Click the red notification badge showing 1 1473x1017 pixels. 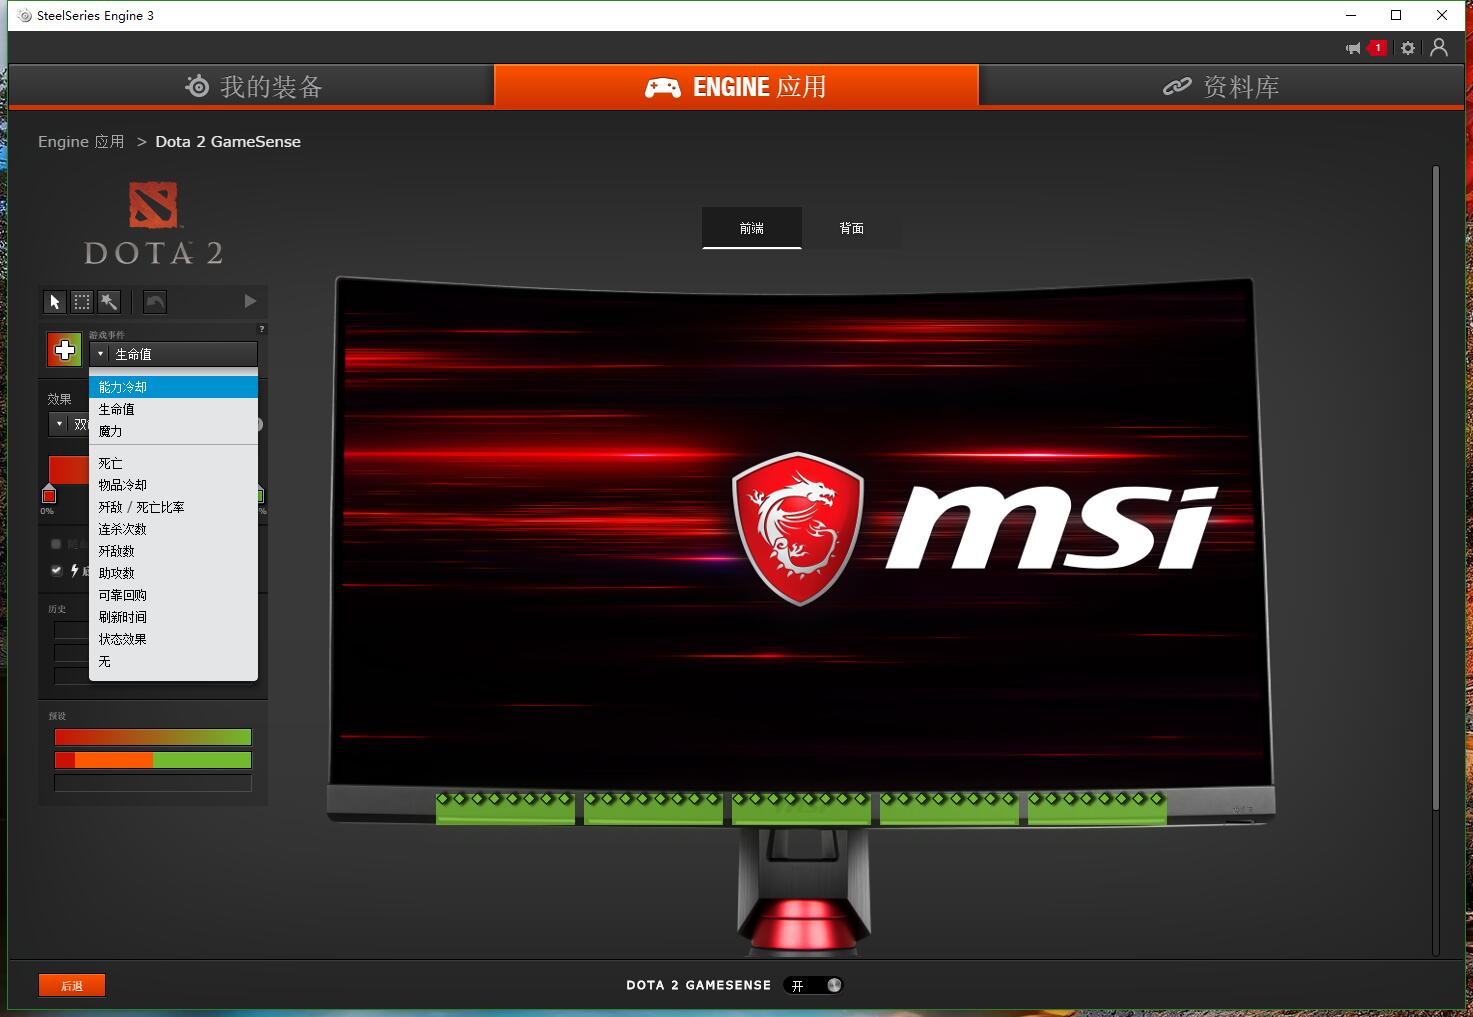(1378, 47)
